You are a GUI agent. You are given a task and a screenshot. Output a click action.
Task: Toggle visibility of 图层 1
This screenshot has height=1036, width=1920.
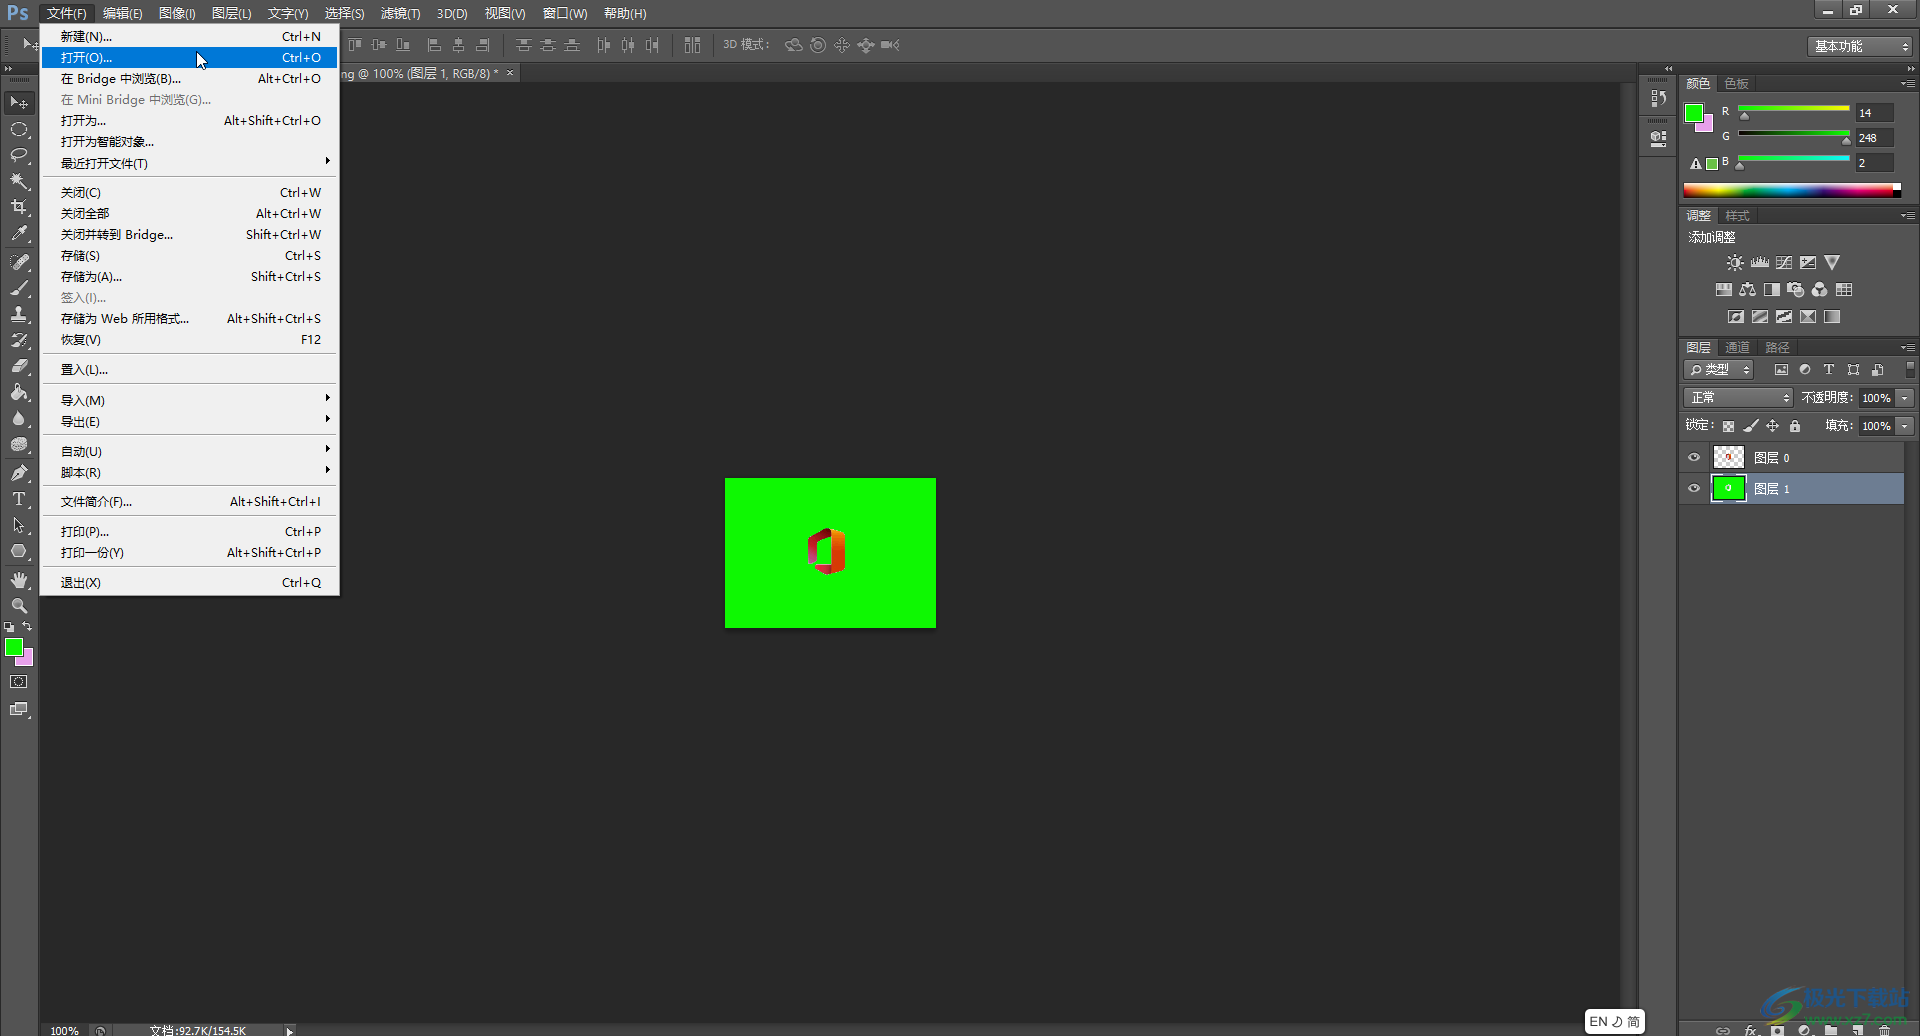(x=1694, y=489)
